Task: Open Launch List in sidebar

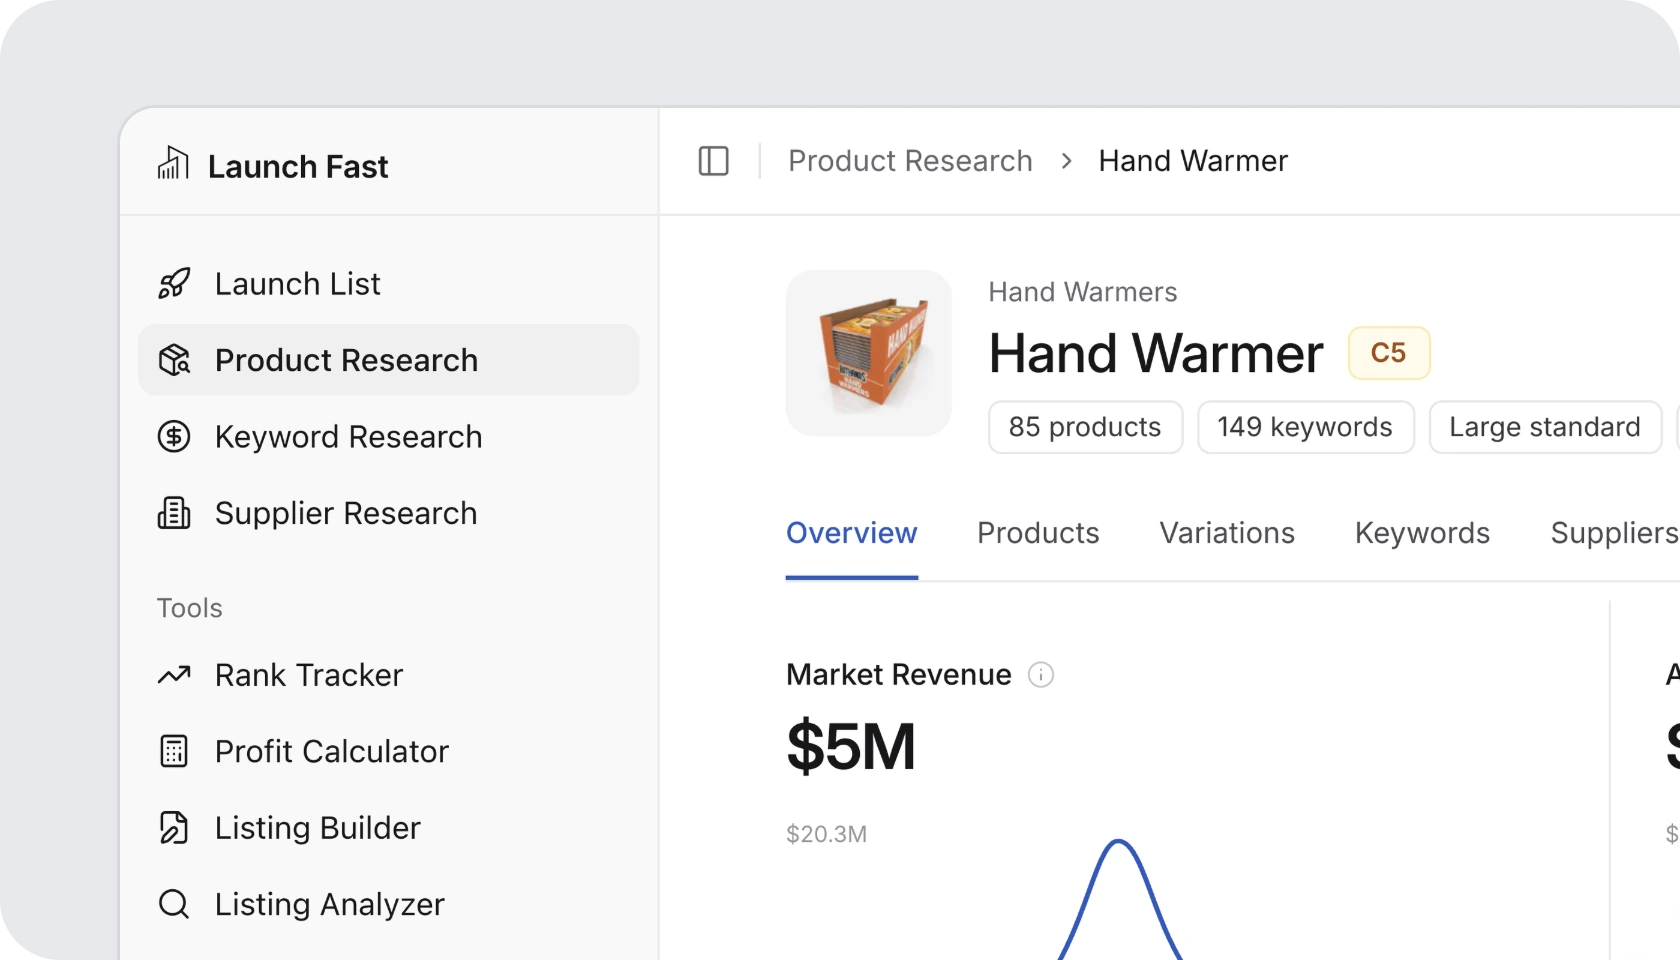Action: click(388, 284)
